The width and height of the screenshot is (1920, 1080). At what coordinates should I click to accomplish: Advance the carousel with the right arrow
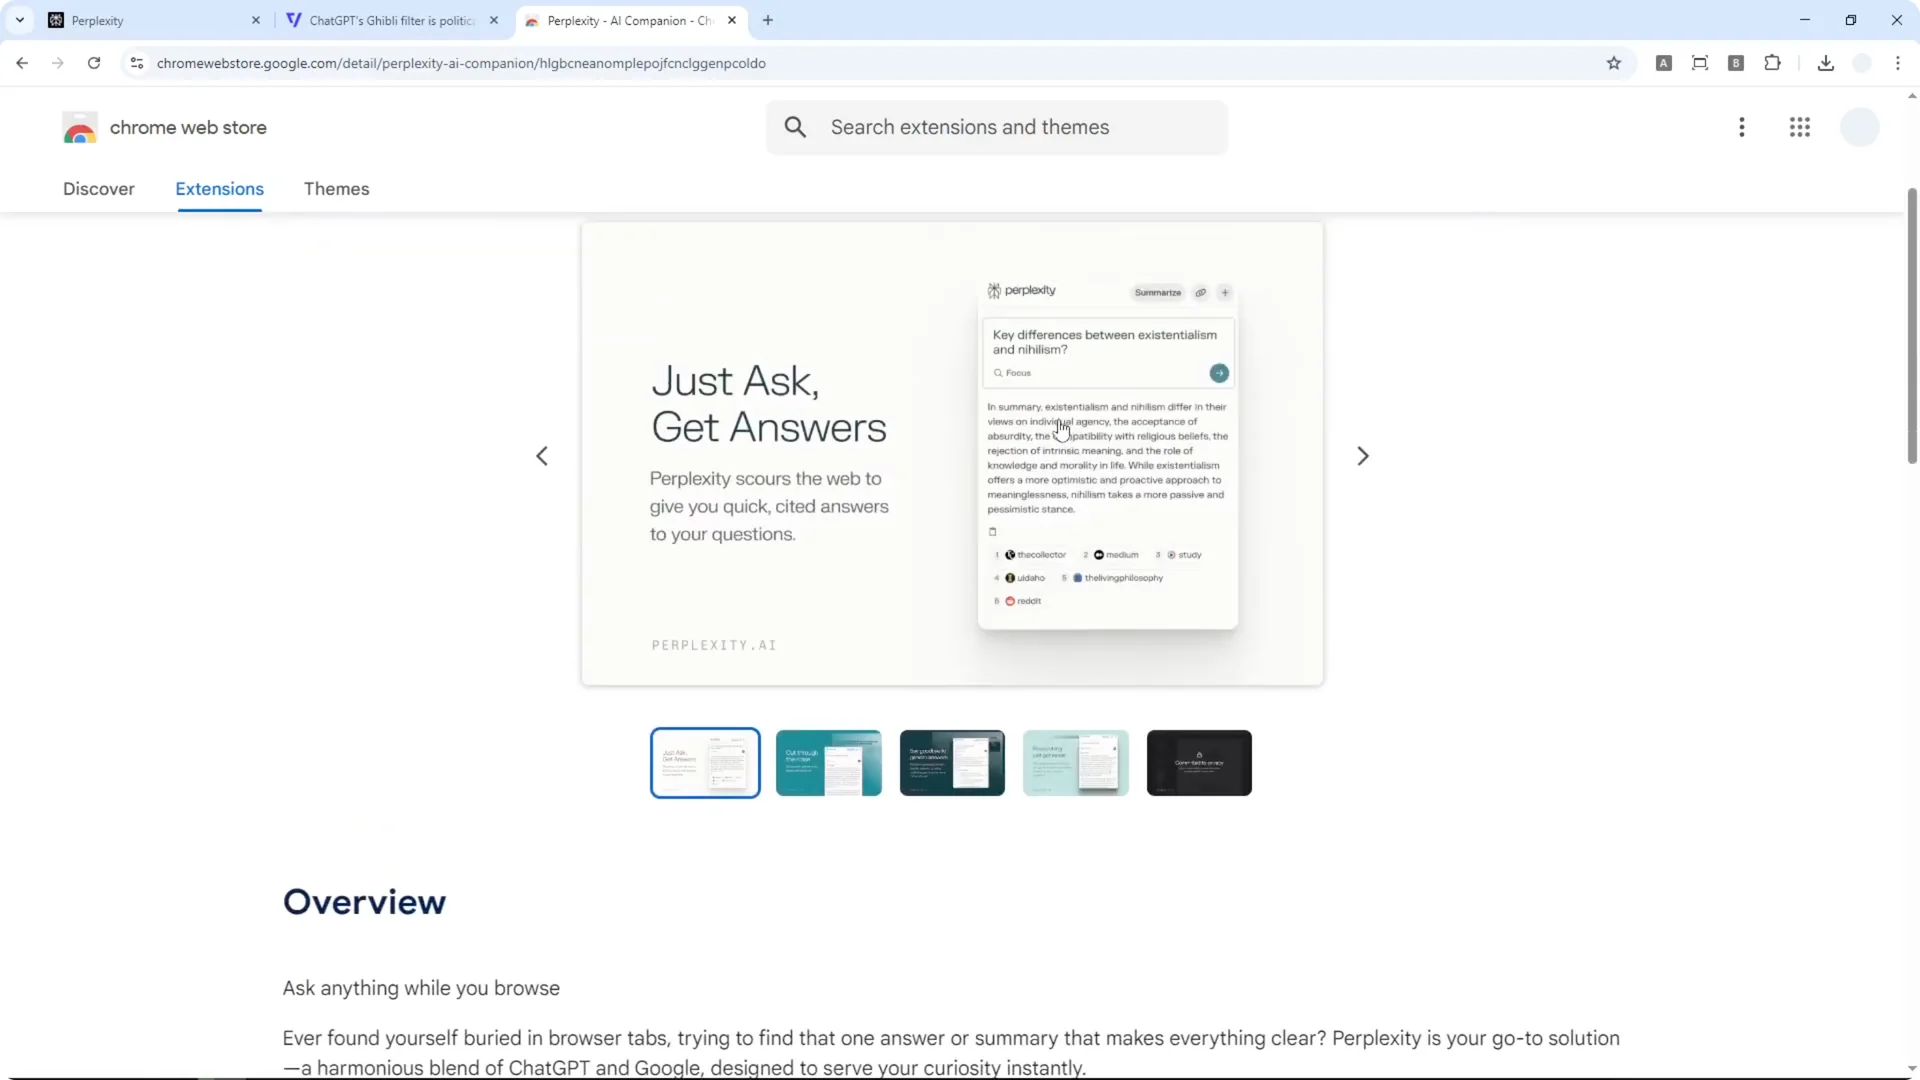pyautogui.click(x=1363, y=455)
